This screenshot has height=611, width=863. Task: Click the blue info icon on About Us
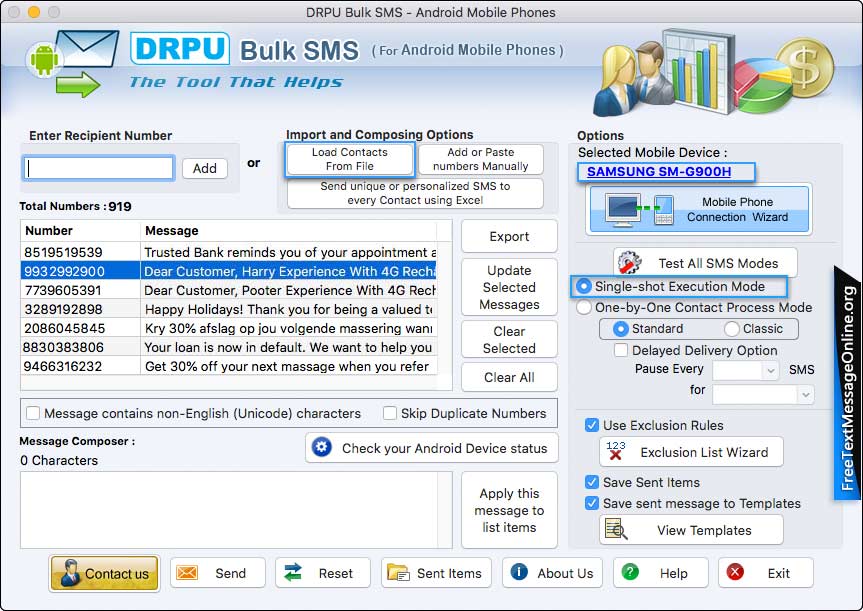click(x=519, y=572)
